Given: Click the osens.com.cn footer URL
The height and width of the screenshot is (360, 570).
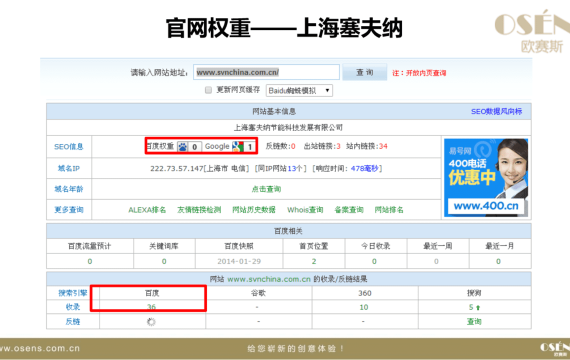Looking at the screenshot, I should [x=40, y=348].
